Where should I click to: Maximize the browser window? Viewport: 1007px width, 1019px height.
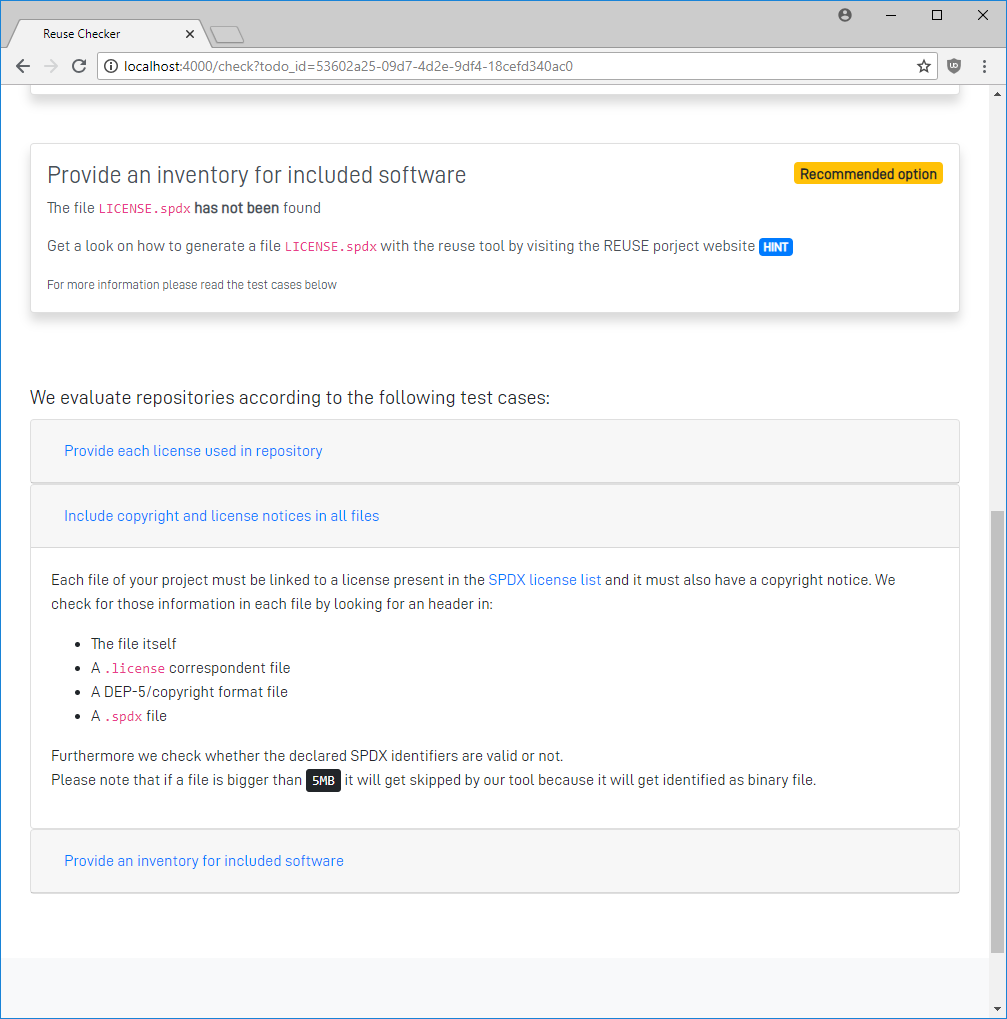pyautogui.click(x=937, y=15)
